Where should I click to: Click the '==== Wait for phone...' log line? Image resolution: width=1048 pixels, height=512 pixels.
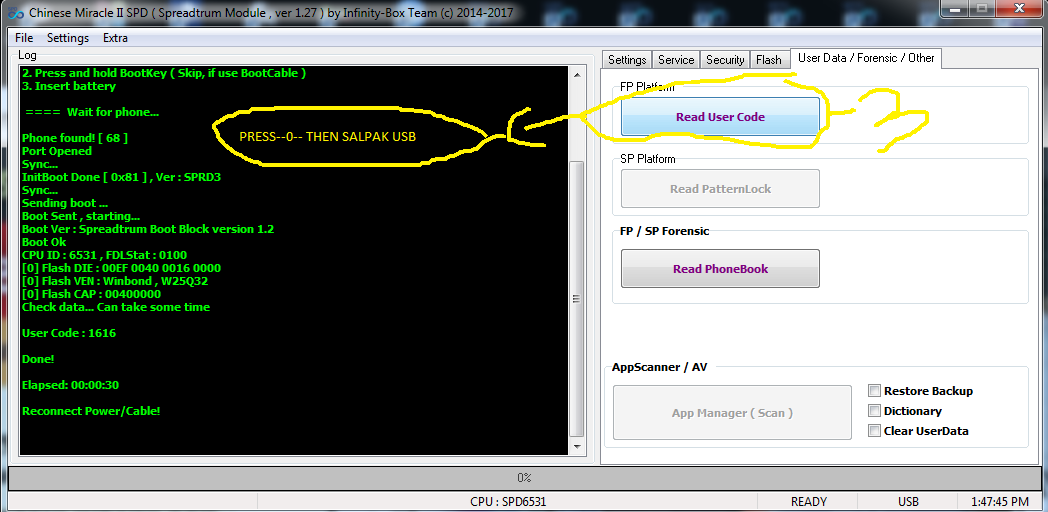click(x=92, y=112)
